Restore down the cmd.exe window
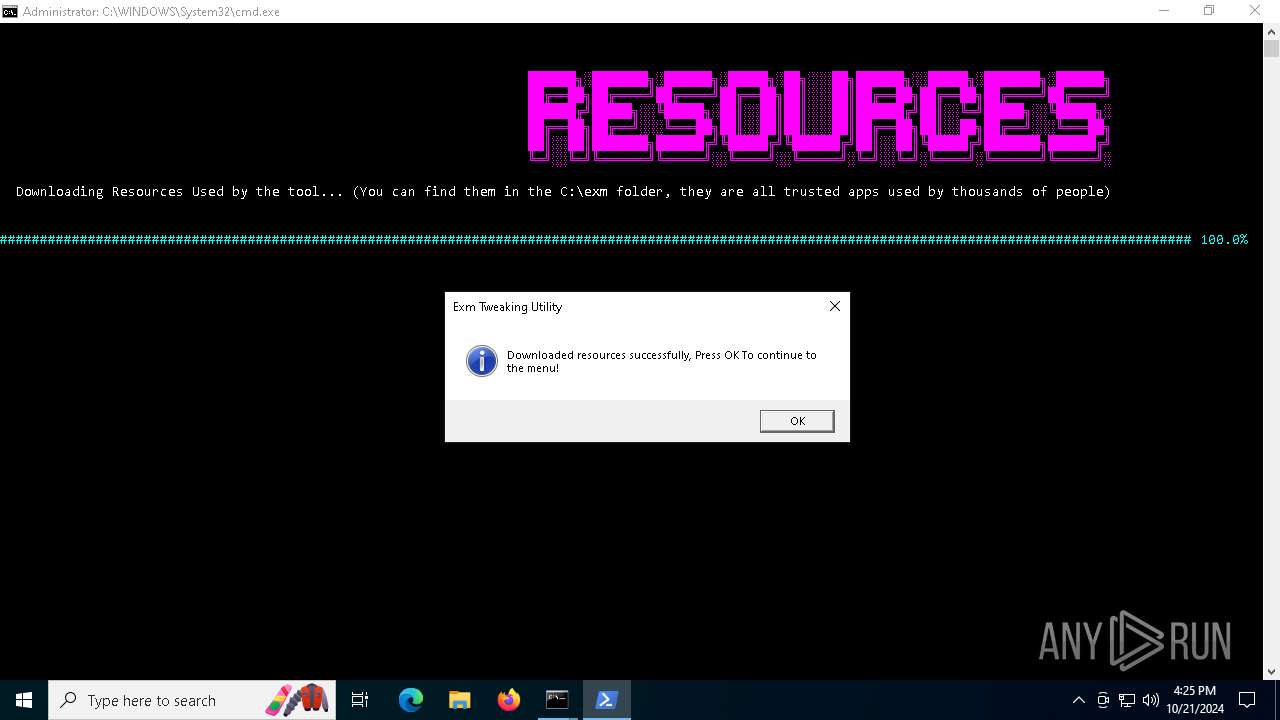The width and height of the screenshot is (1280, 720). [x=1209, y=11]
